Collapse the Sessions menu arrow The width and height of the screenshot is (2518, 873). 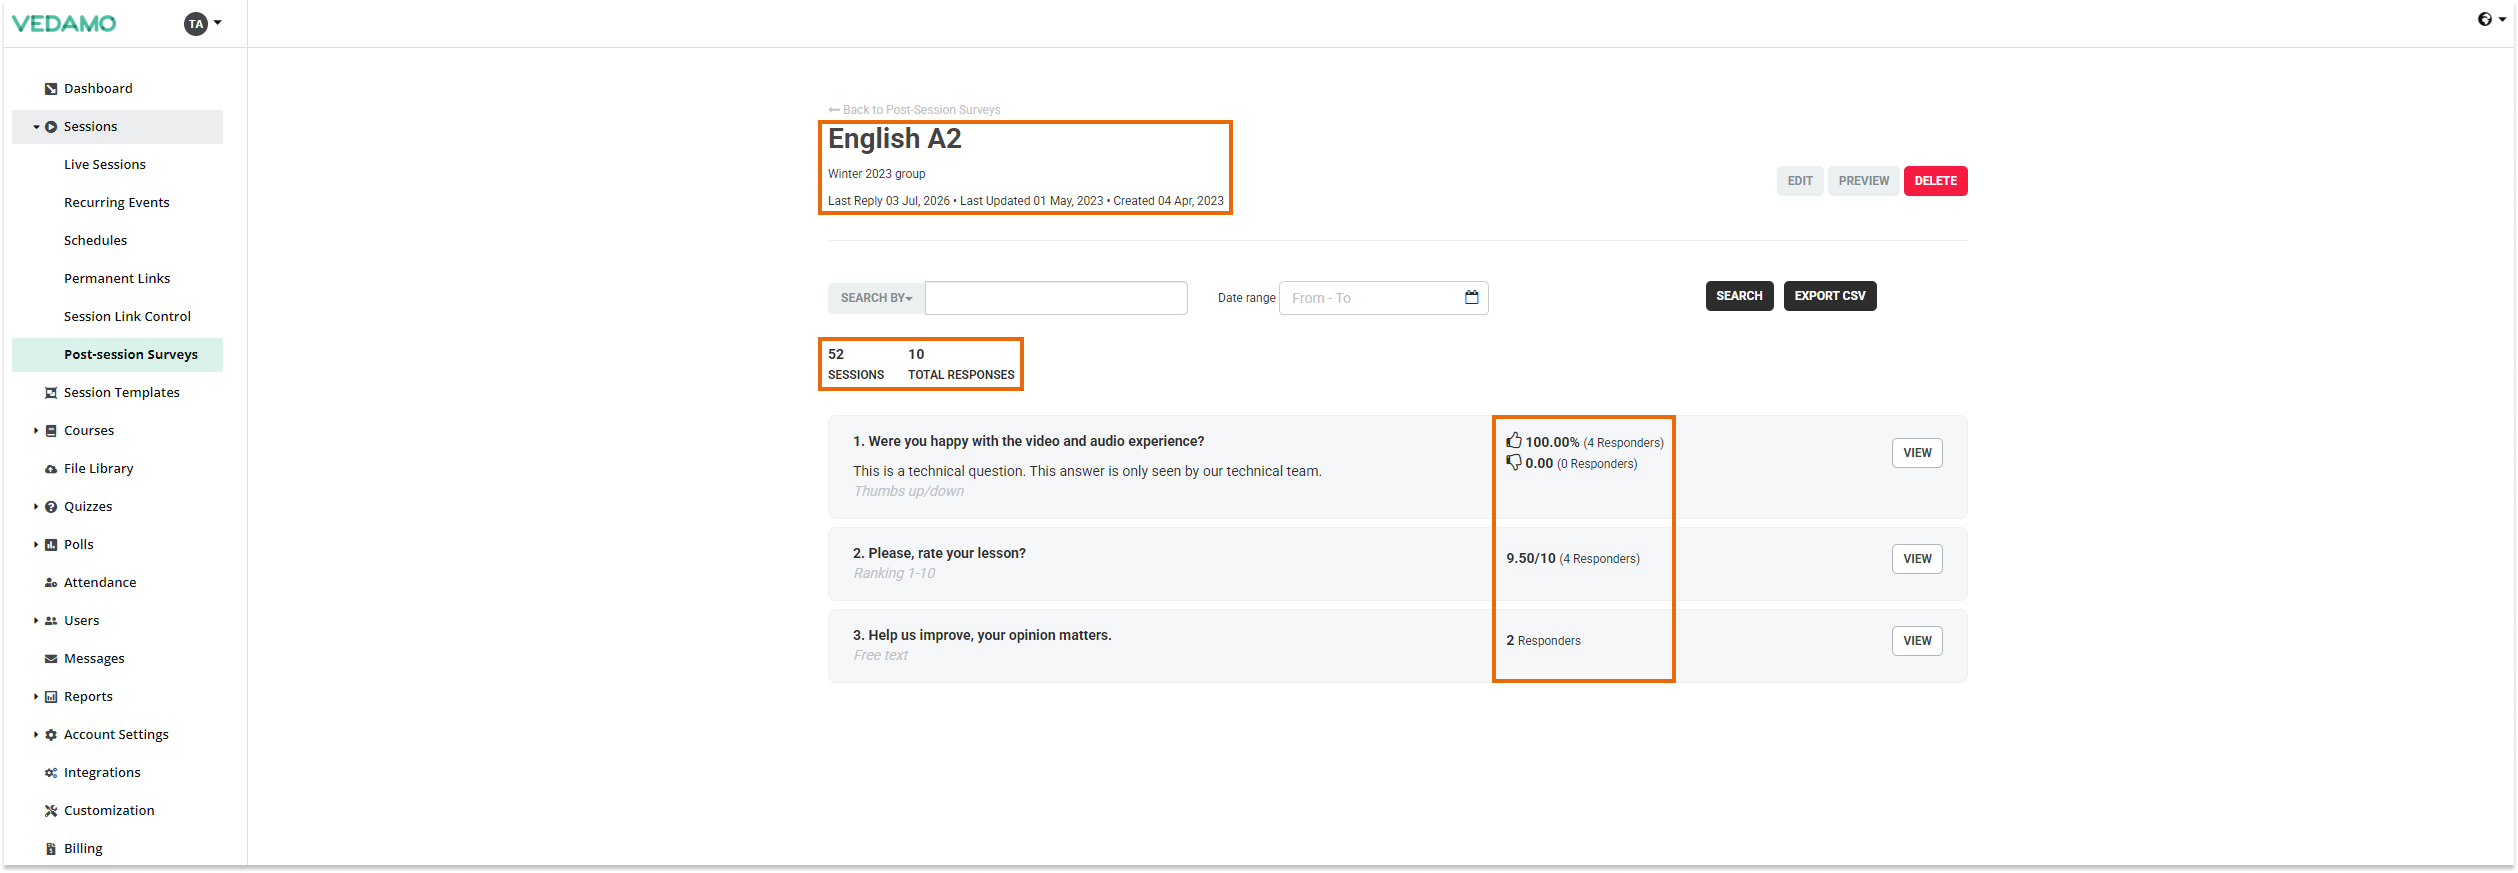(36, 127)
